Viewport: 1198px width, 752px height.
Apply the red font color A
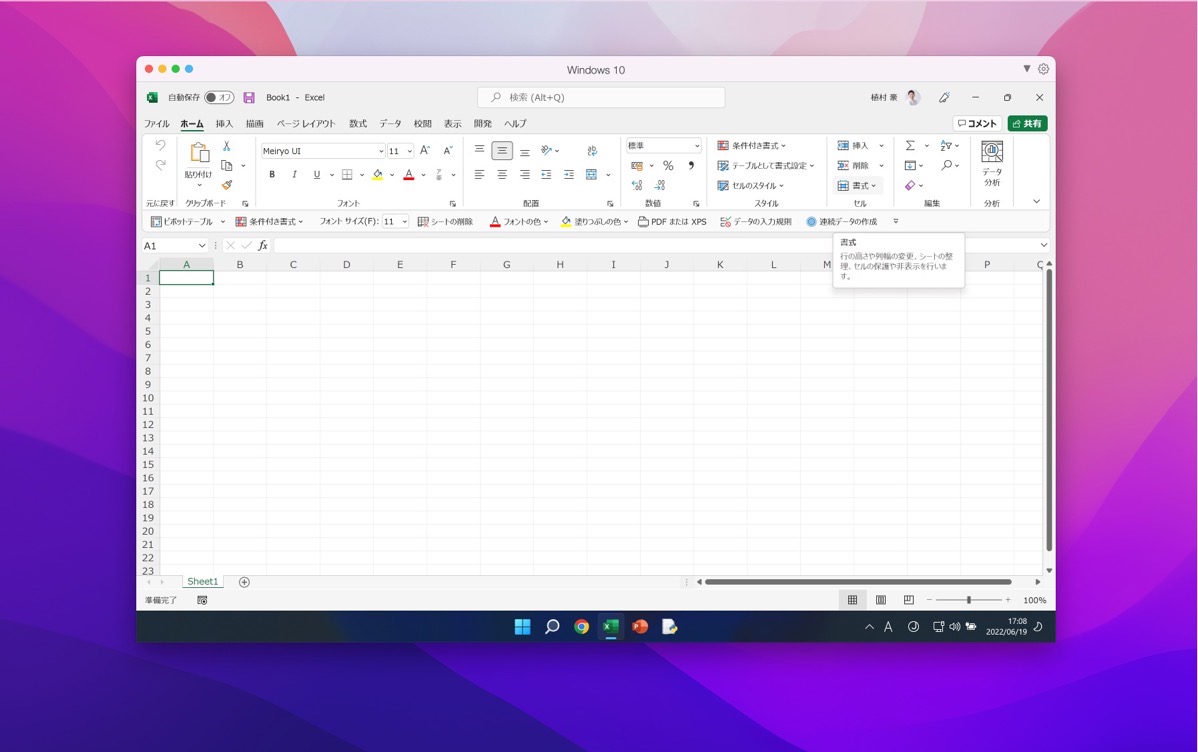click(409, 175)
